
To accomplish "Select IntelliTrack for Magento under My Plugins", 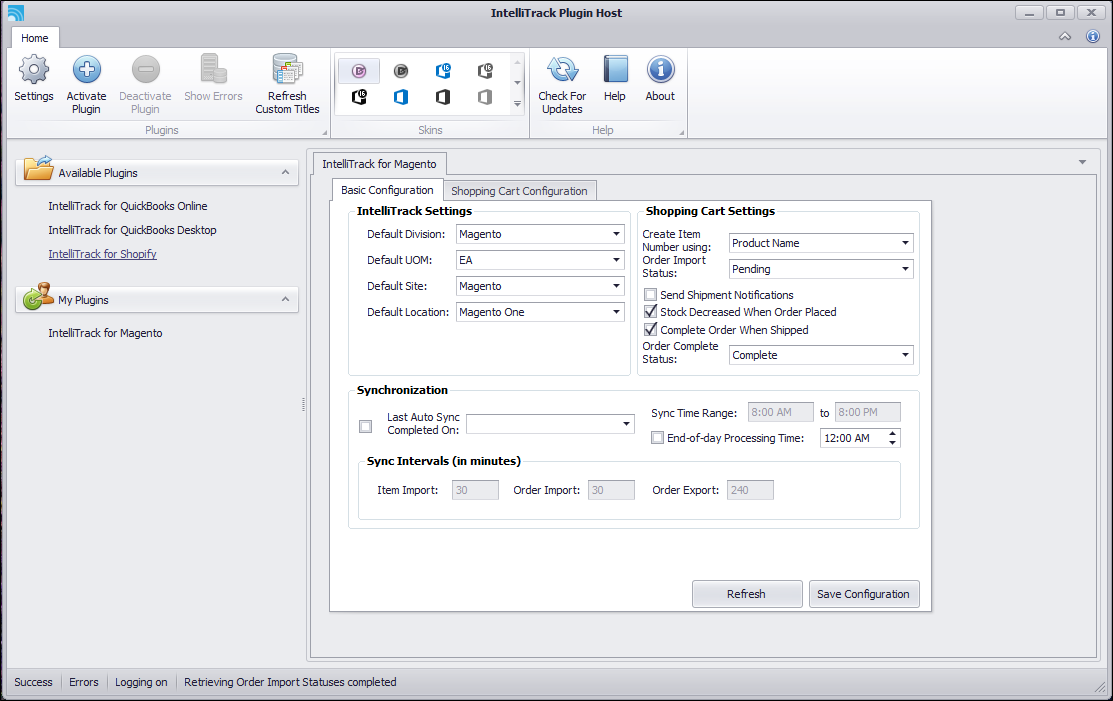I will [x=105, y=333].
